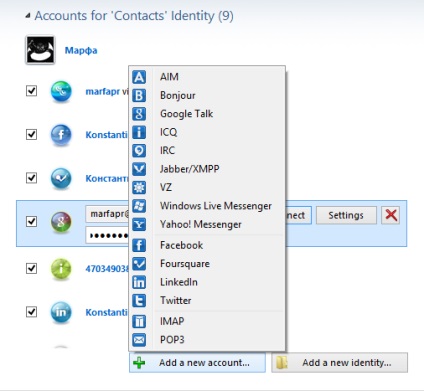The height and width of the screenshot is (391, 424).
Task: Click the LinkedIn account orb icon
Action: click(61, 312)
